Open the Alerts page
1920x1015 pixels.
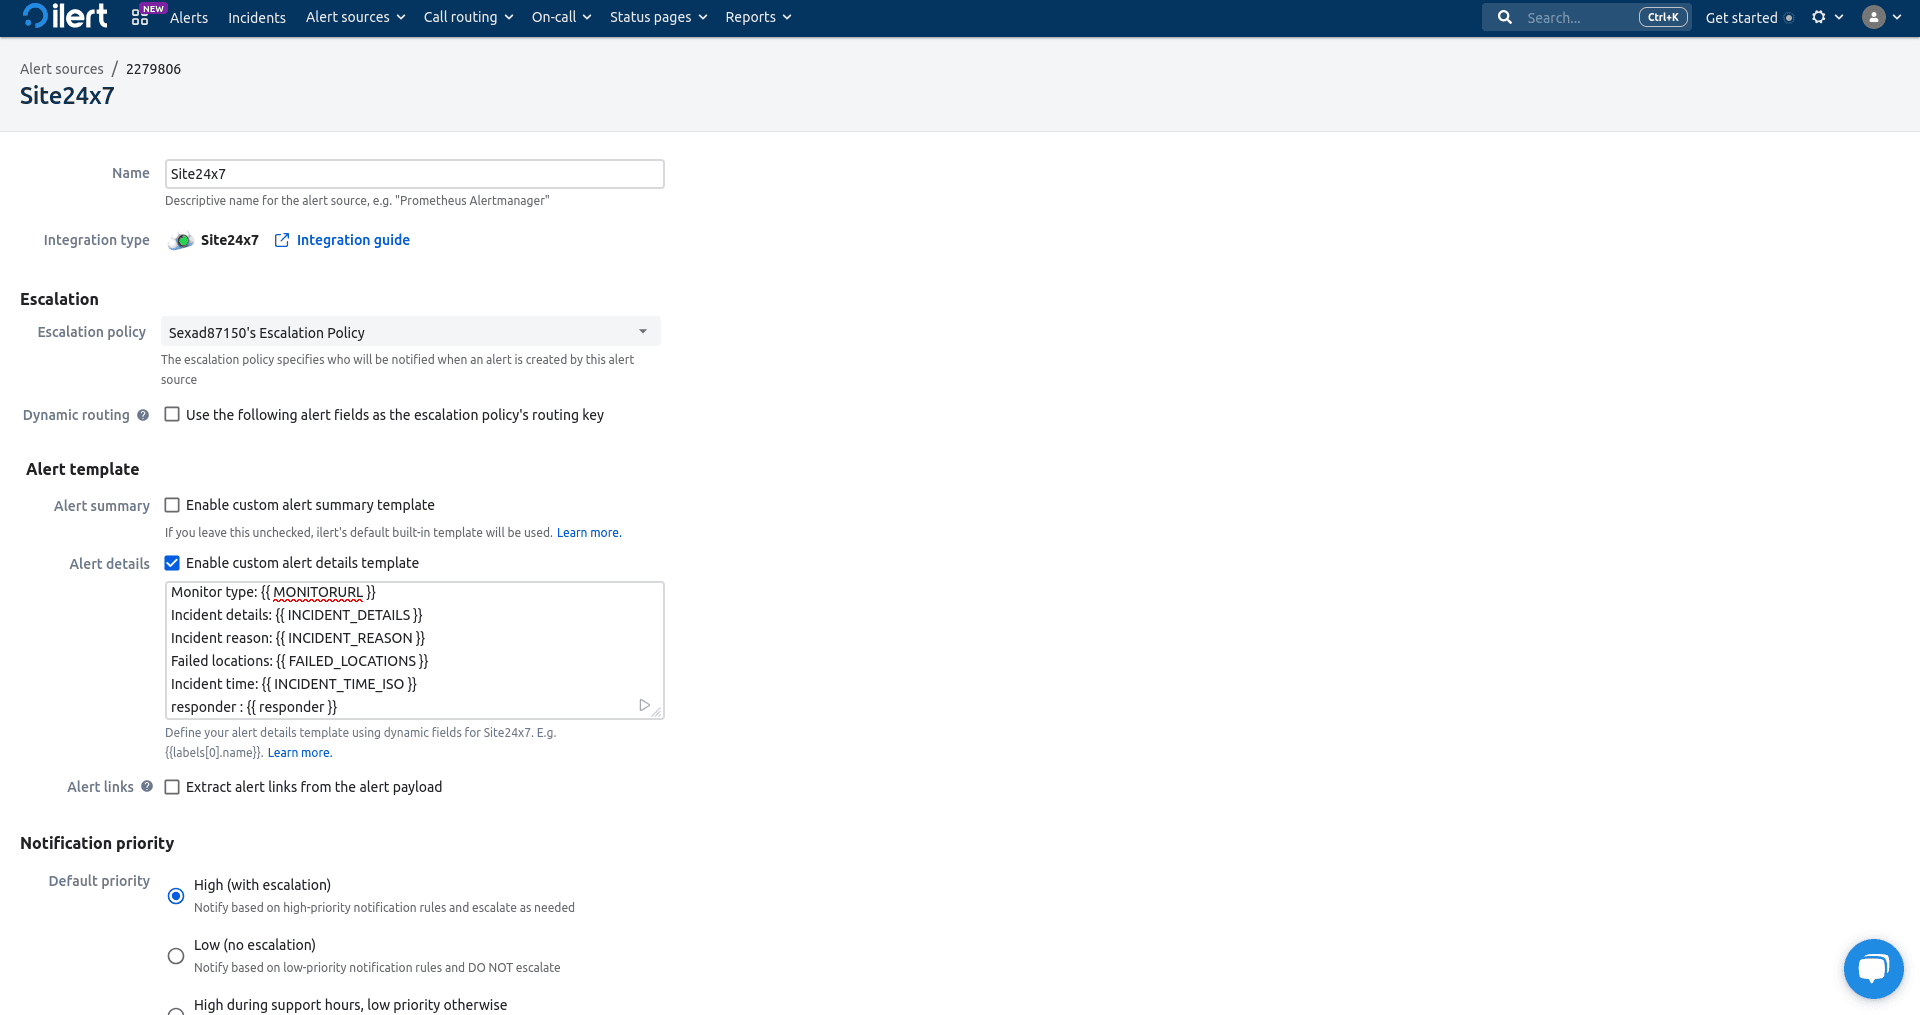[x=189, y=18]
